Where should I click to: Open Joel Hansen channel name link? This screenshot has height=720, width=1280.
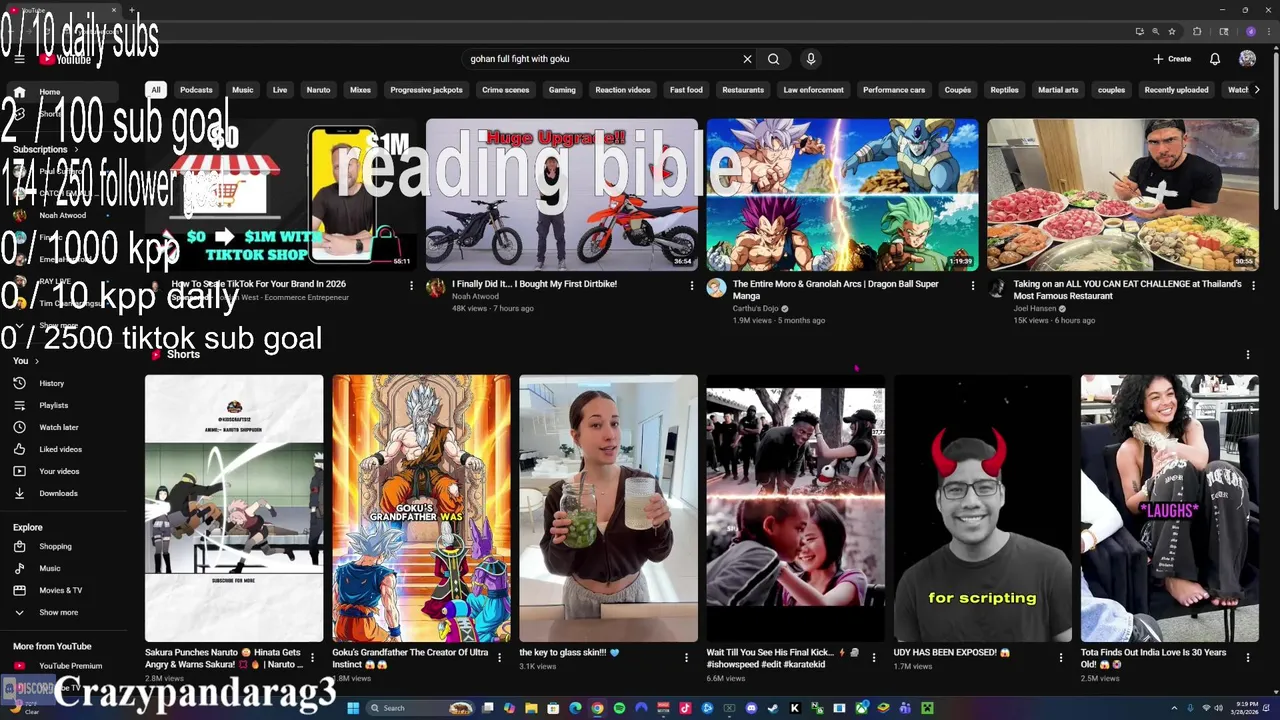click(x=1034, y=308)
